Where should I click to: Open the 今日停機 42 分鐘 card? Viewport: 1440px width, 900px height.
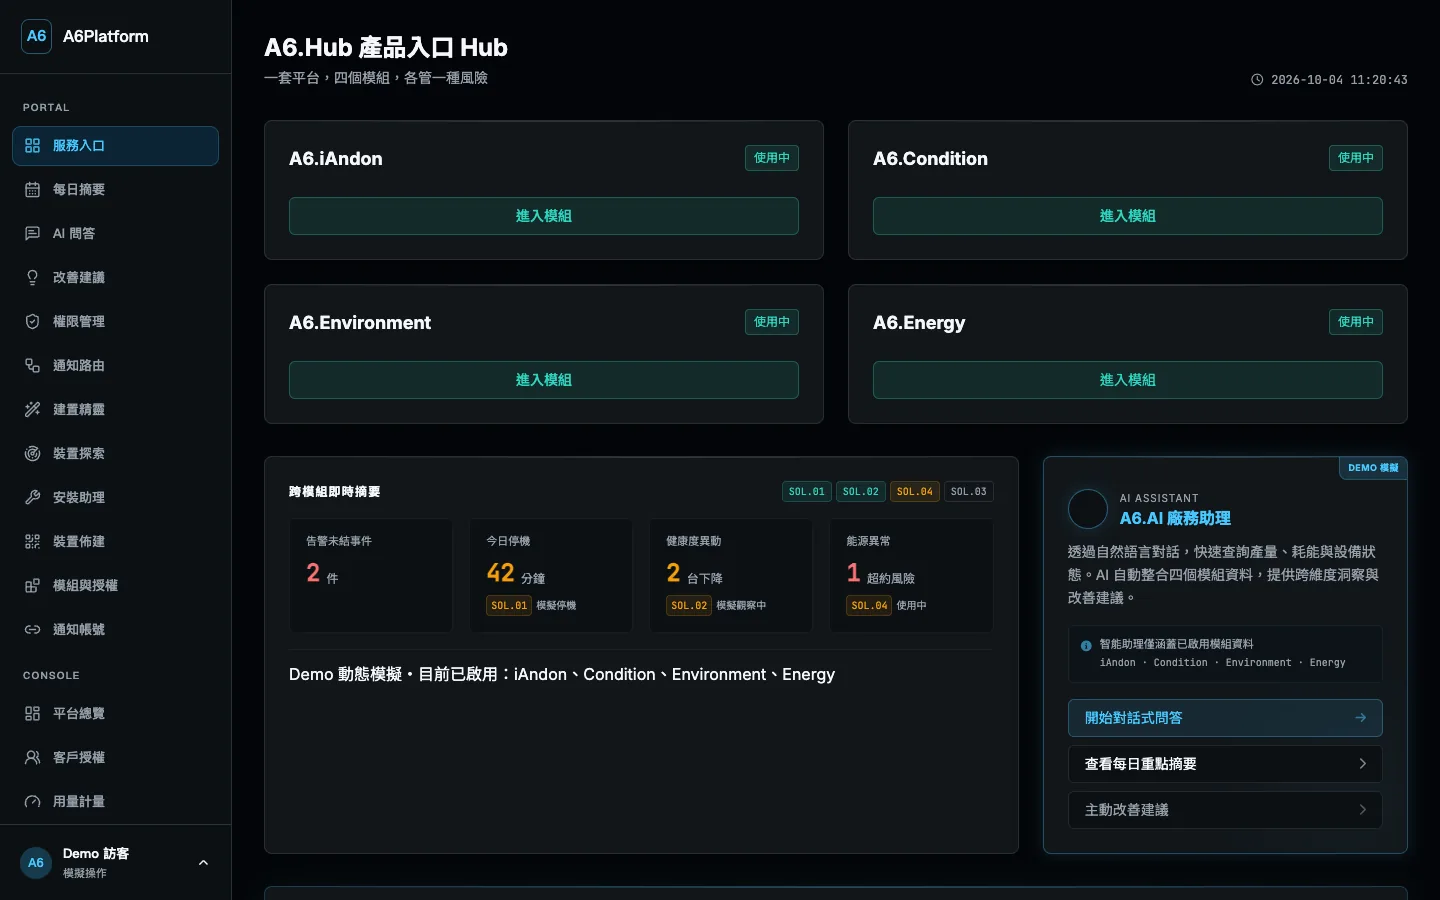pyautogui.click(x=551, y=575)
